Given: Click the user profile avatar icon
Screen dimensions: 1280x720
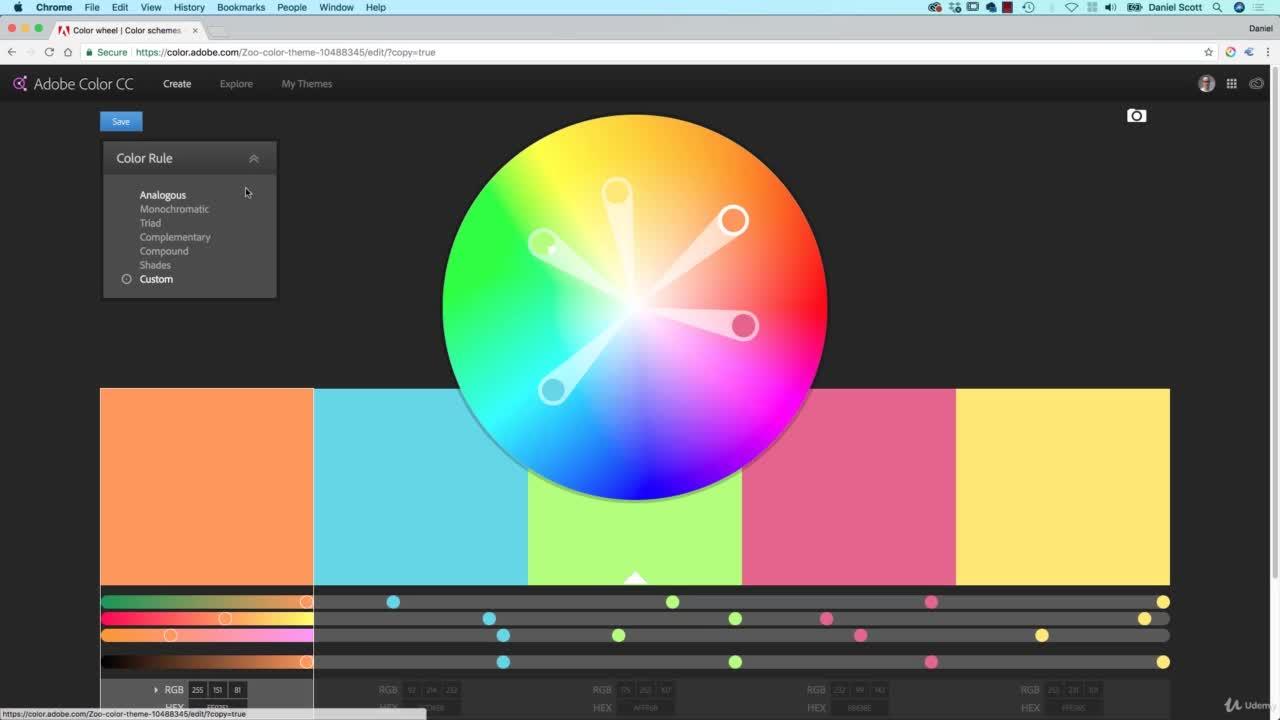Looking at the screenshot, I should (1206, 83).
